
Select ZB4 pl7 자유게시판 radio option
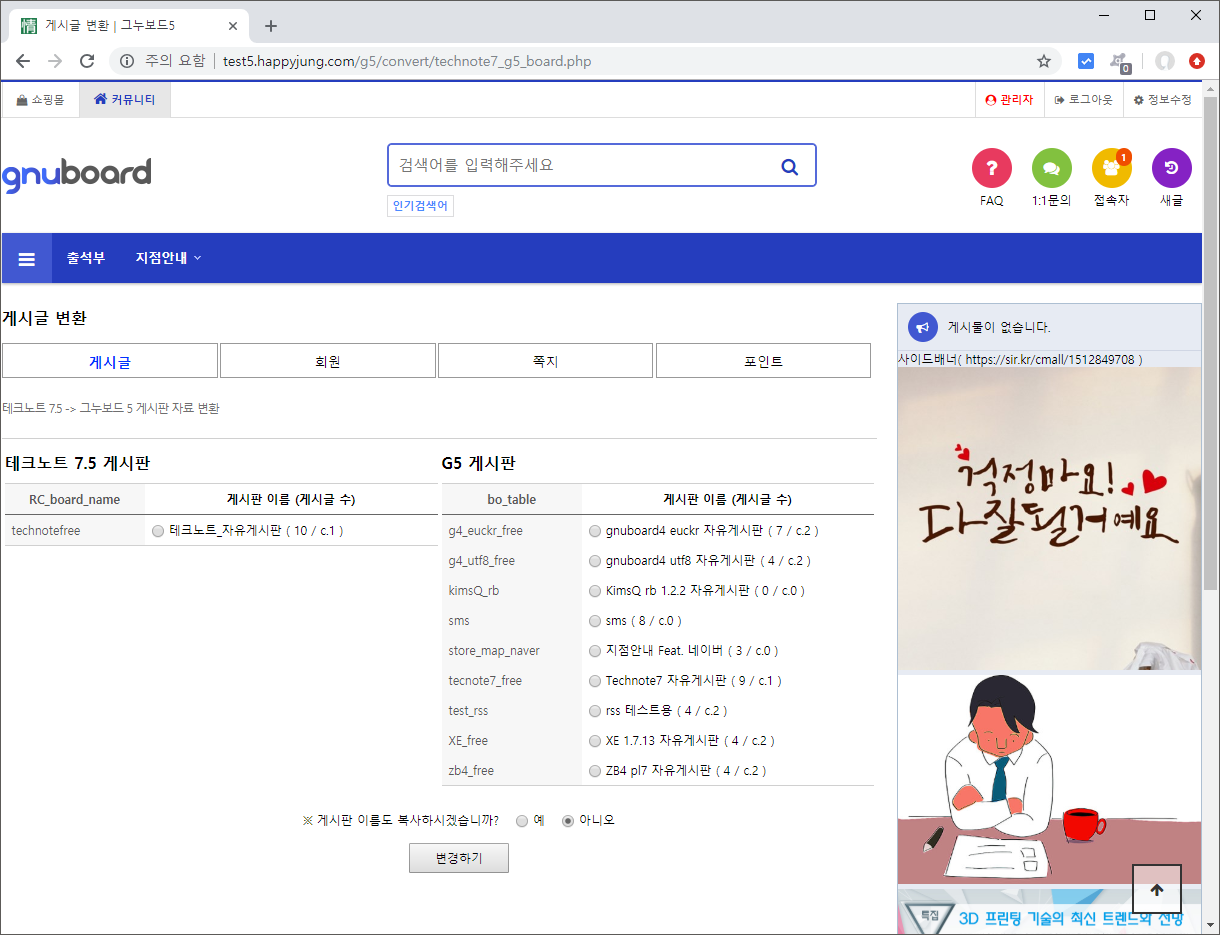(595, 771)
